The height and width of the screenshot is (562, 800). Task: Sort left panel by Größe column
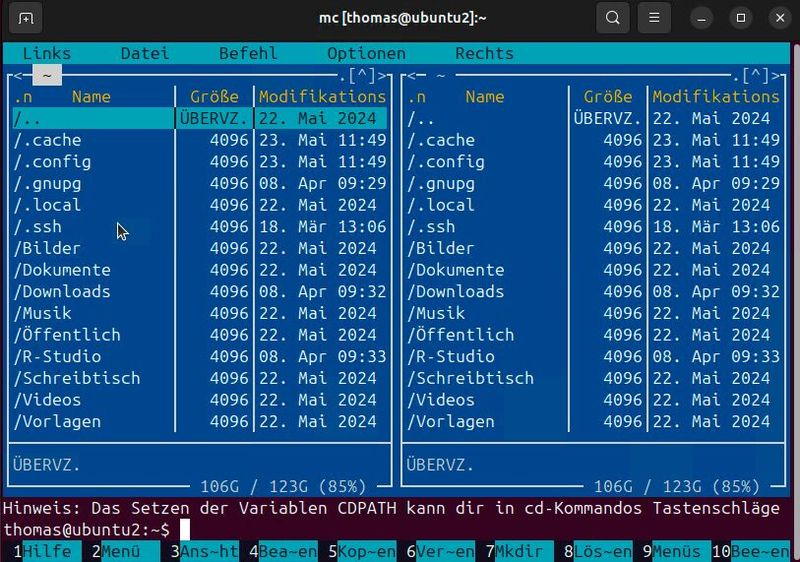(214, 96)
